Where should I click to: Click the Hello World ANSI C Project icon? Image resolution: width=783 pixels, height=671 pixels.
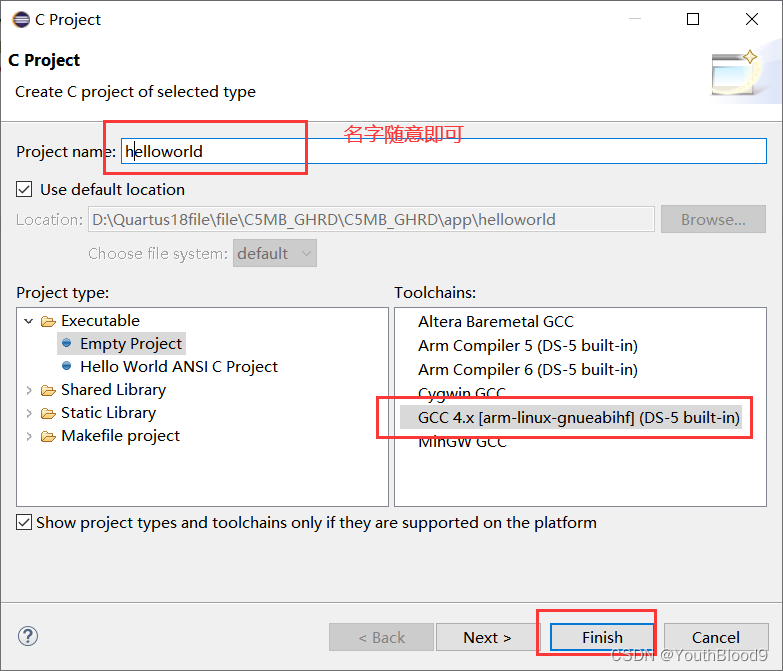[67, 366]
